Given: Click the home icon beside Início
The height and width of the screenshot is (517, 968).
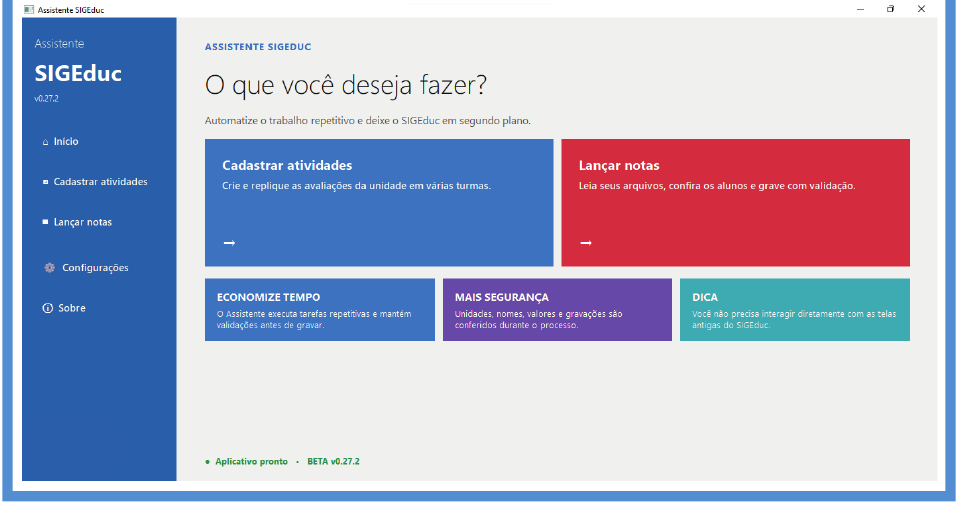Looking at the screenshot, I should click(45, 142).
